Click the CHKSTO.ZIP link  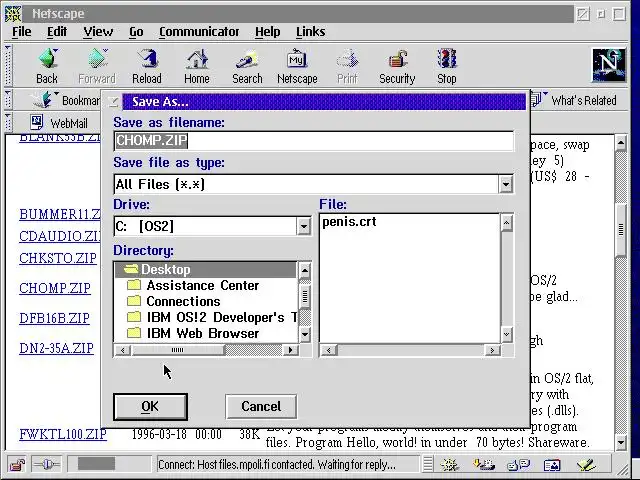tap(58, 258)
